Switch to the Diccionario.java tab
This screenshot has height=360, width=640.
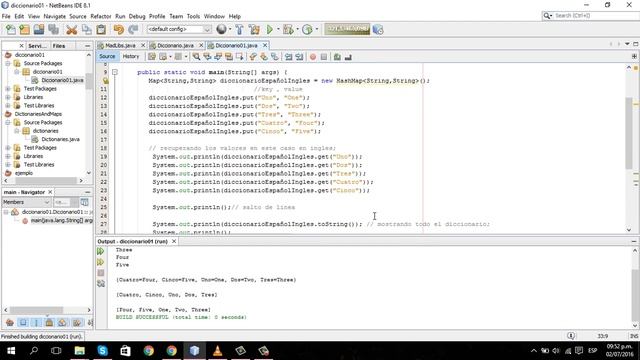[x=176, y=45]
